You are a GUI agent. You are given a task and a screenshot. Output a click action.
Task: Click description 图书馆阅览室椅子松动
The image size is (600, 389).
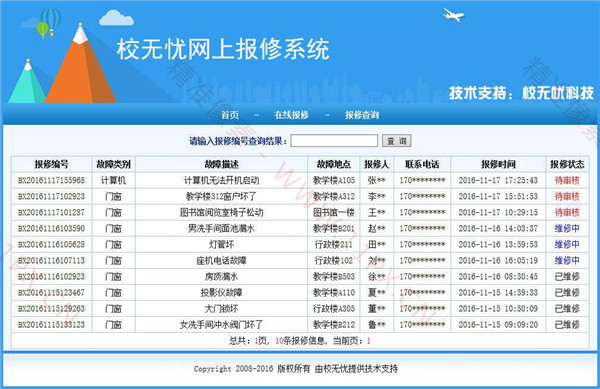pos(222,212)
